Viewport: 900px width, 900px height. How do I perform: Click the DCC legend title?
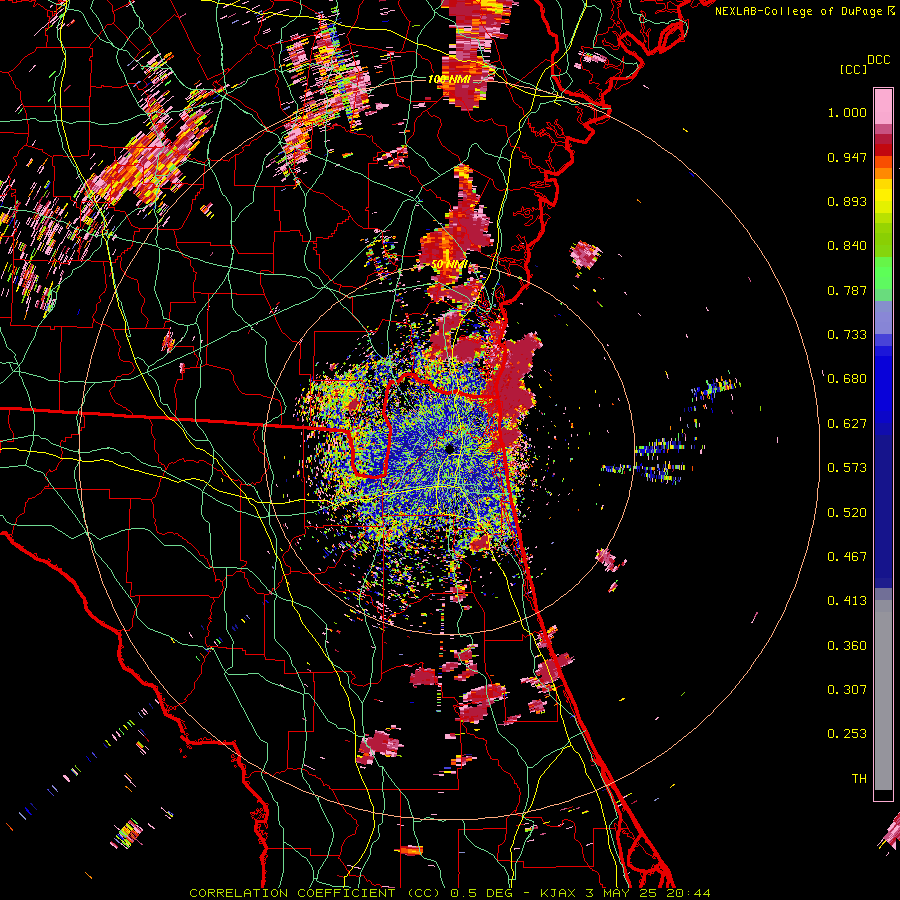pos(878,60)
